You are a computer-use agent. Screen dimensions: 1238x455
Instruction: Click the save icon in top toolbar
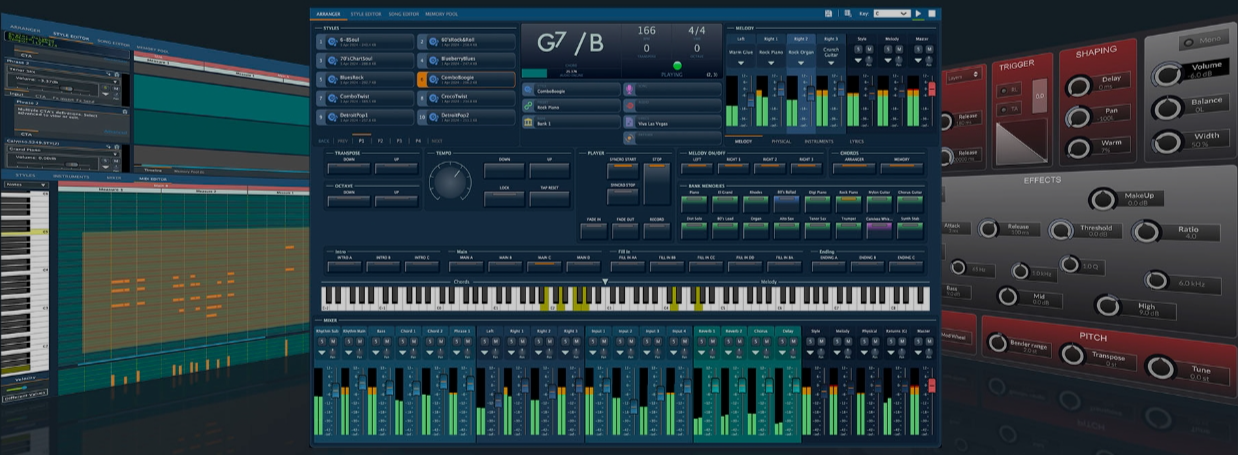pos(829,14)
